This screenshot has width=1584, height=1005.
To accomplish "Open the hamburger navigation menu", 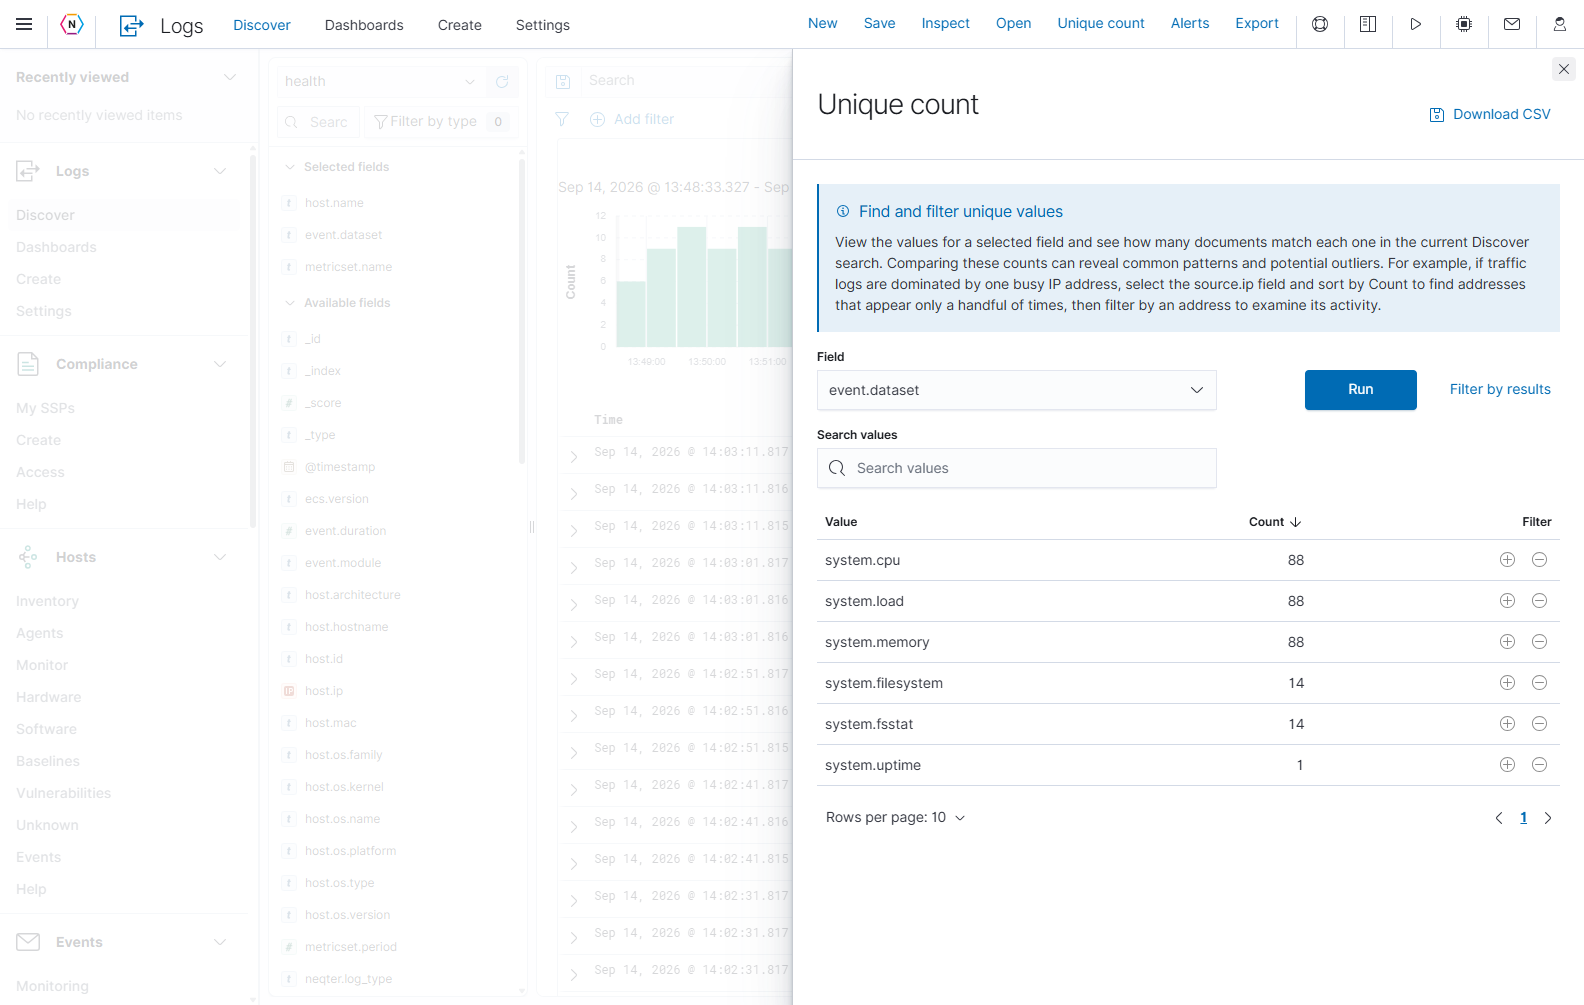I will tap(24, 24).
